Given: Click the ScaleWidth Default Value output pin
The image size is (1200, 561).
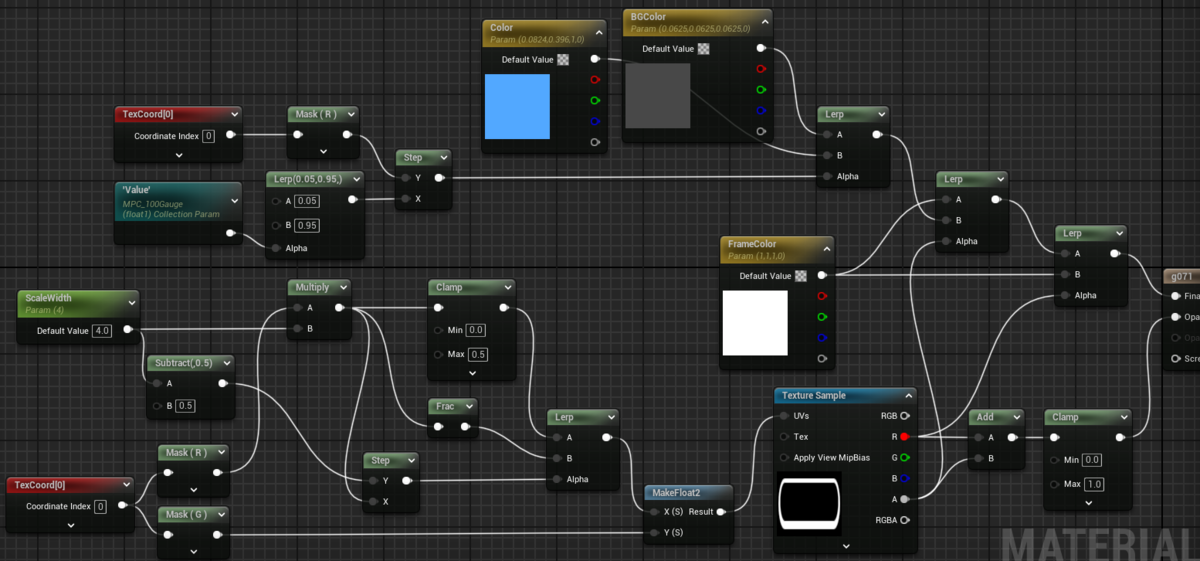Looking at the screenshot, I should pos(127,330).
